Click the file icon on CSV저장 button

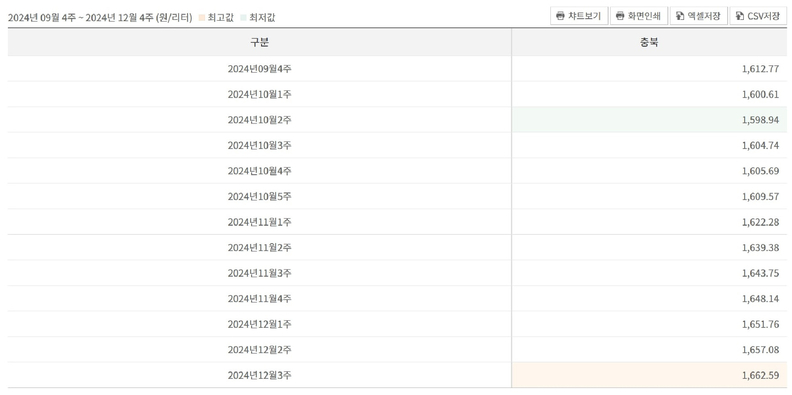coord(740,16)
